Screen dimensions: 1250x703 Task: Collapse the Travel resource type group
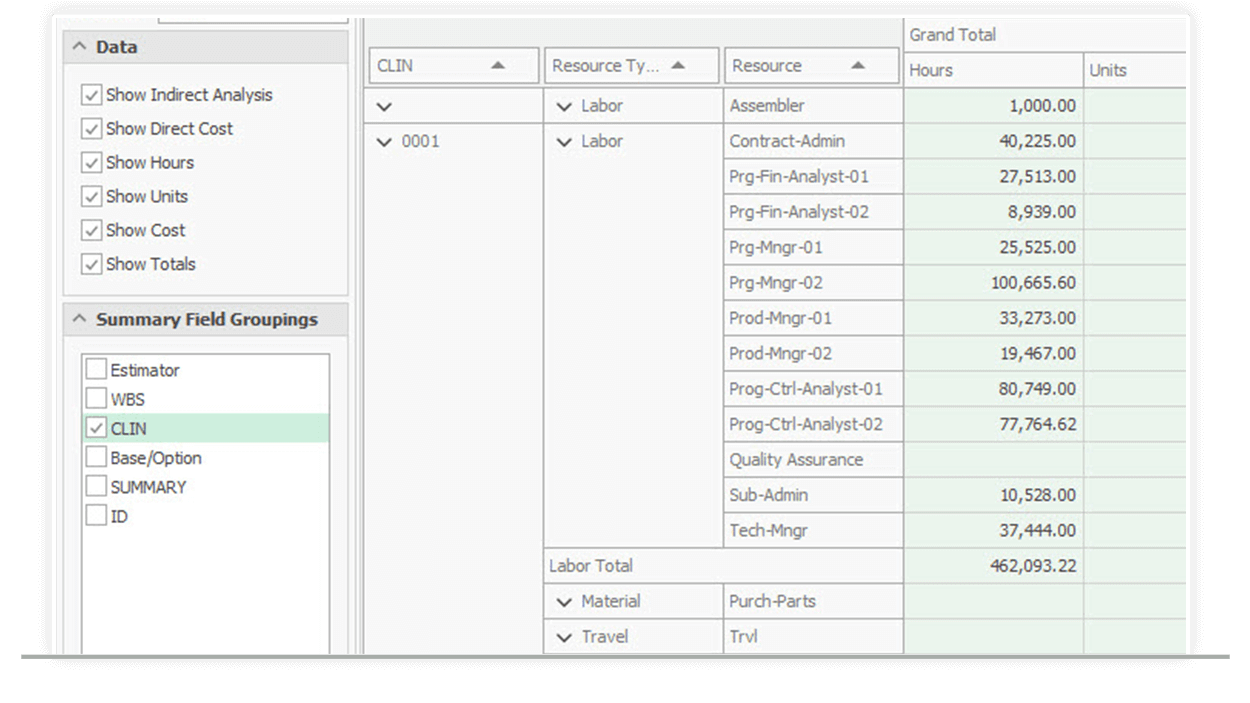[564, 636]
